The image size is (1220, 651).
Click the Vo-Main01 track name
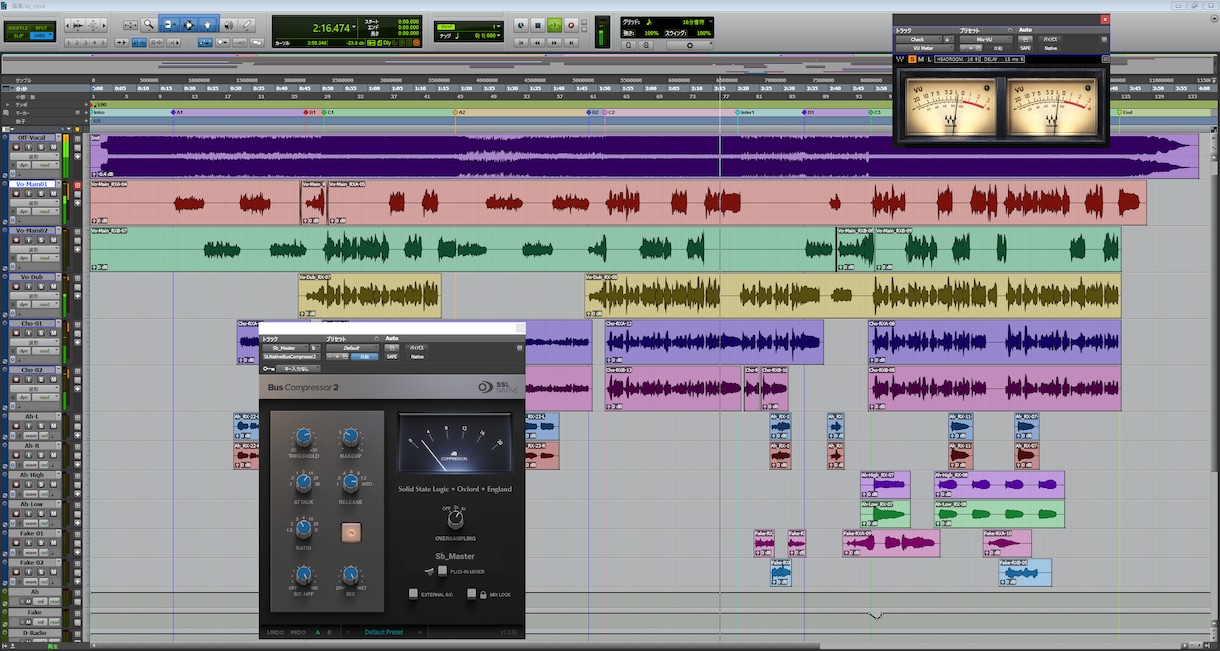31,184
